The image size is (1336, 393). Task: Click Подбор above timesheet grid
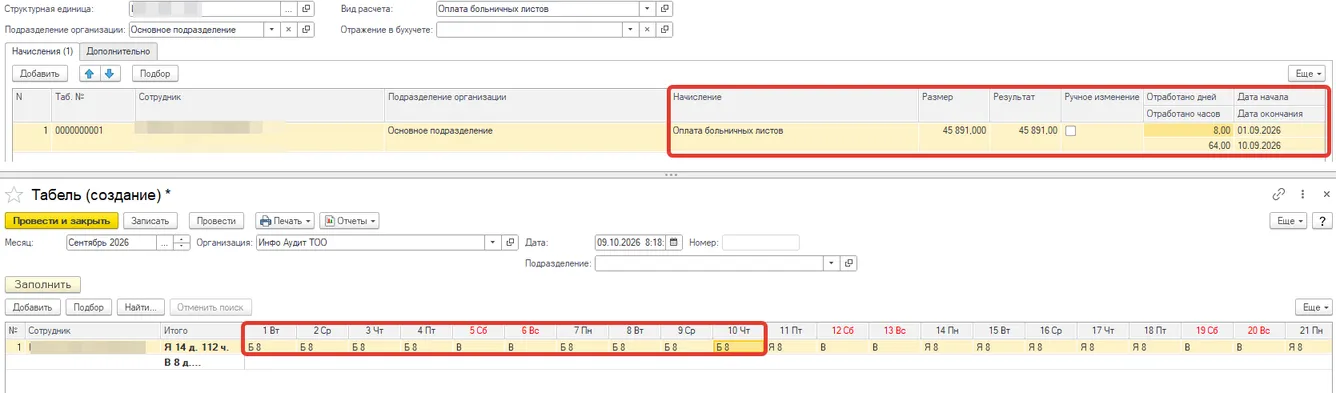[89, 307]
